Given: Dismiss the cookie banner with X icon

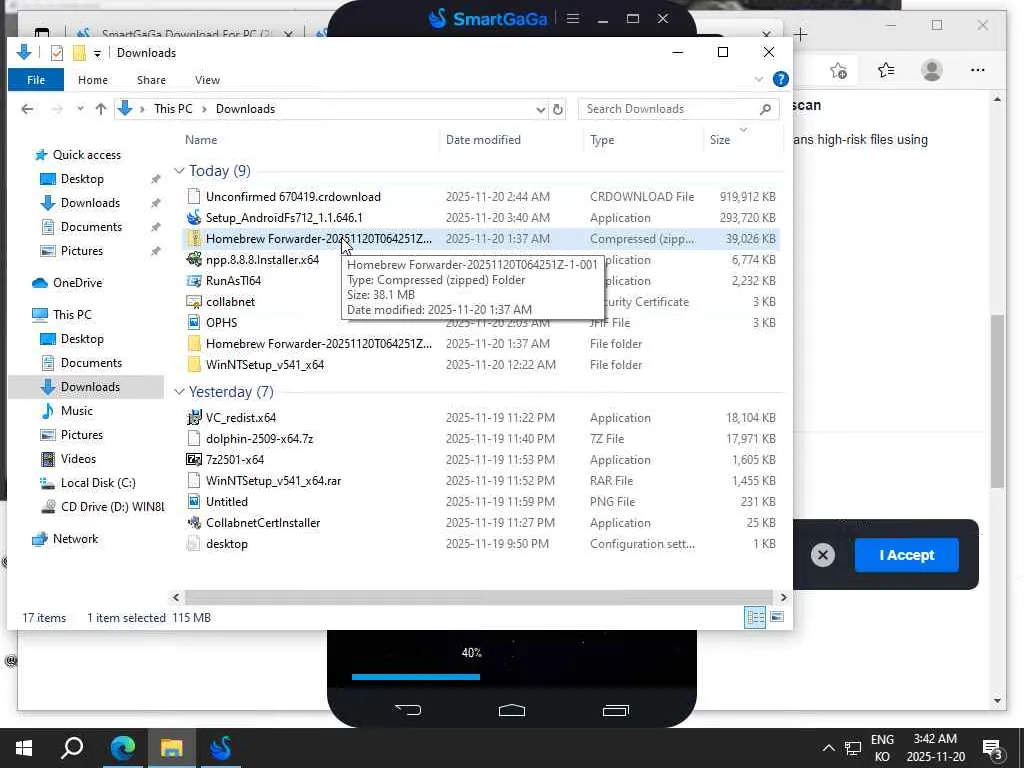Looking at the screenshot, I should (823, 555).
